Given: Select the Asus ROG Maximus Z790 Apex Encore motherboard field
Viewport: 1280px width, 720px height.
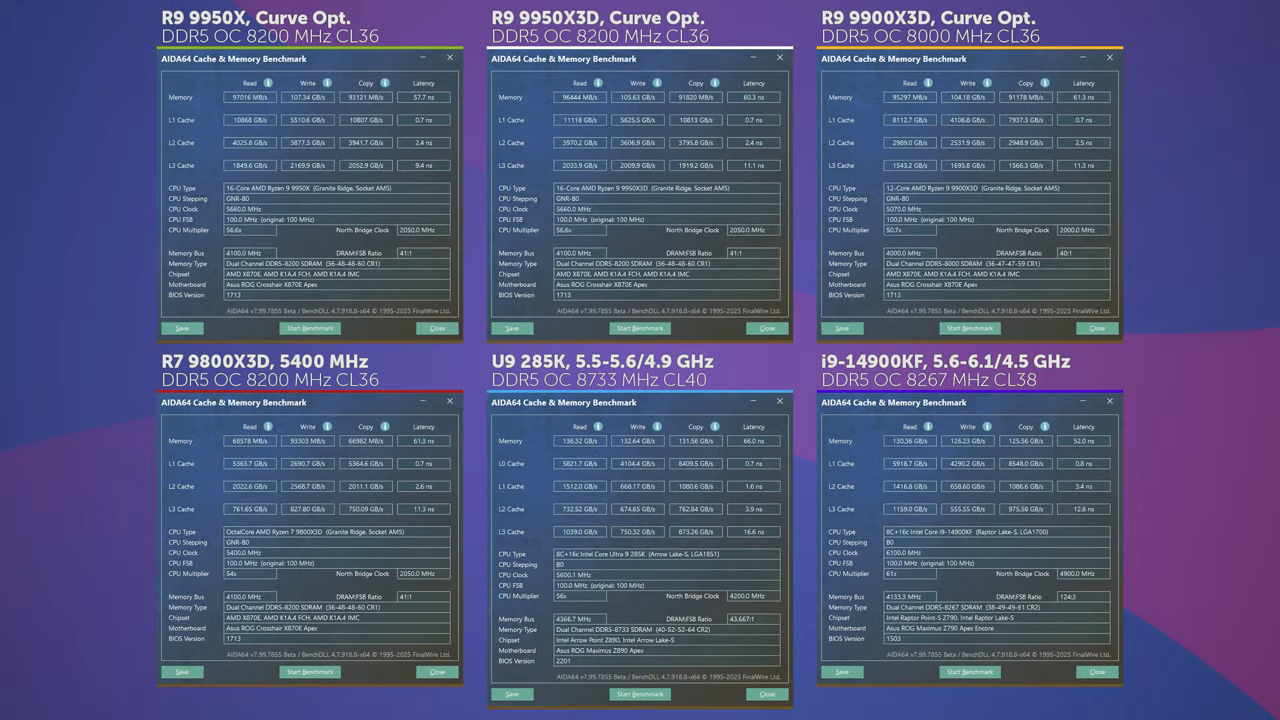Looking at the screenshot, I should [997, 628].
